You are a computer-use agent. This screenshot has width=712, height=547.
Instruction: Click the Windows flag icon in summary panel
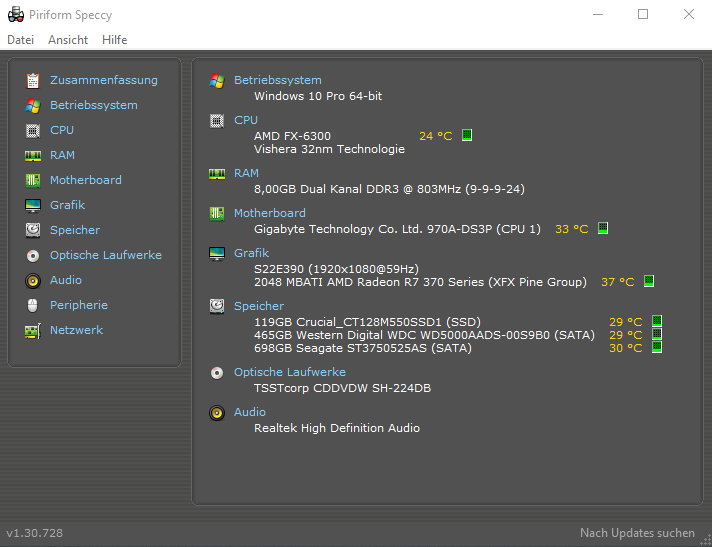pyautogui.click(x=217, y=81)
